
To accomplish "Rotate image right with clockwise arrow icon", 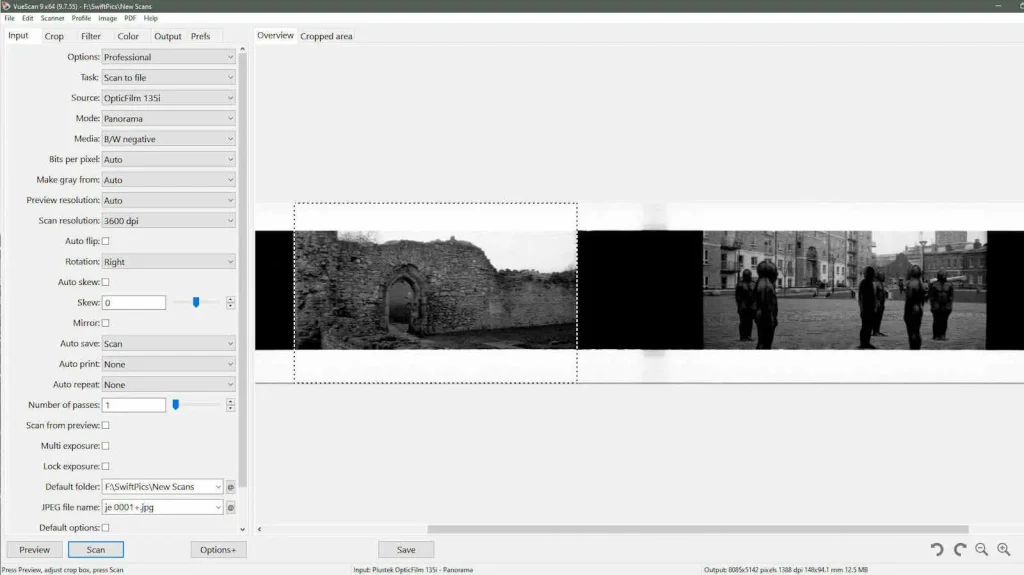I will point(959,550).
